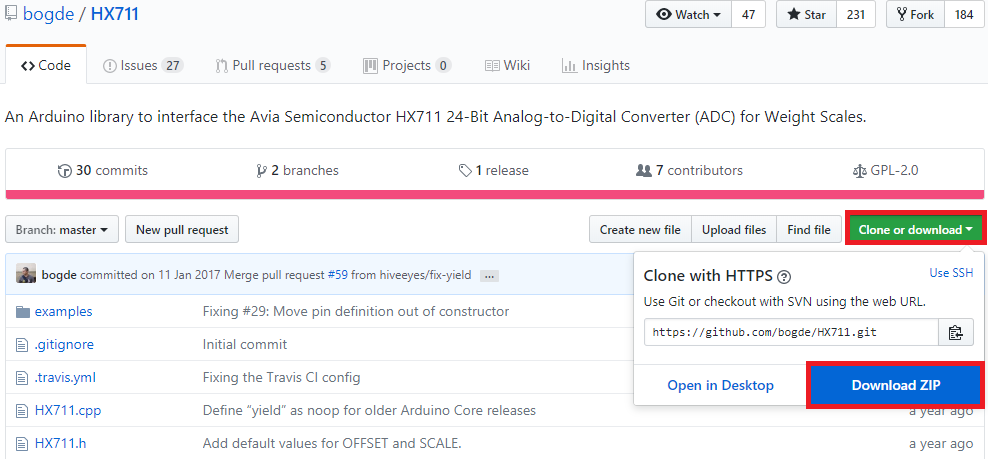Screen dimensions: 988x459
Task: Click the language color bar
Action: tap(494, 193)
